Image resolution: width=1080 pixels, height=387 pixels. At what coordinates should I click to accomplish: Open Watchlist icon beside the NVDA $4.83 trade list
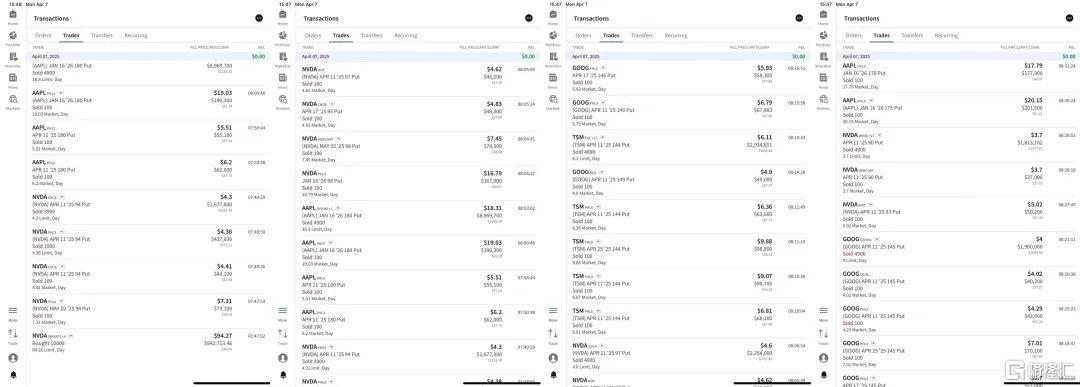[282, 59]
